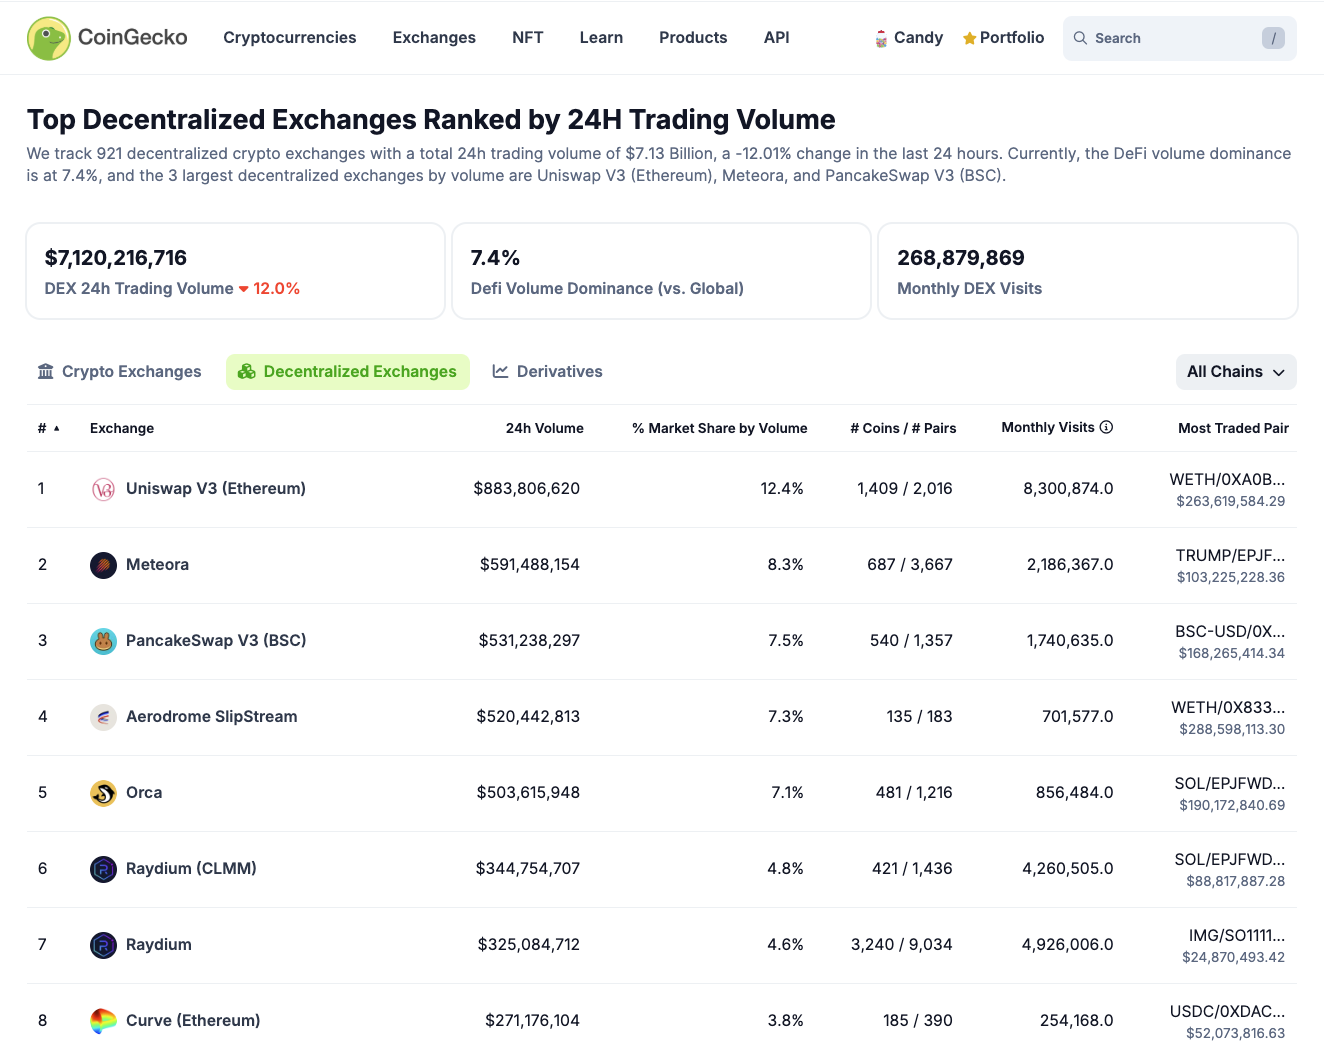The image size is (1324, 1059).
Task: Open the All Chains dropdown
Action: [1236, 372]
